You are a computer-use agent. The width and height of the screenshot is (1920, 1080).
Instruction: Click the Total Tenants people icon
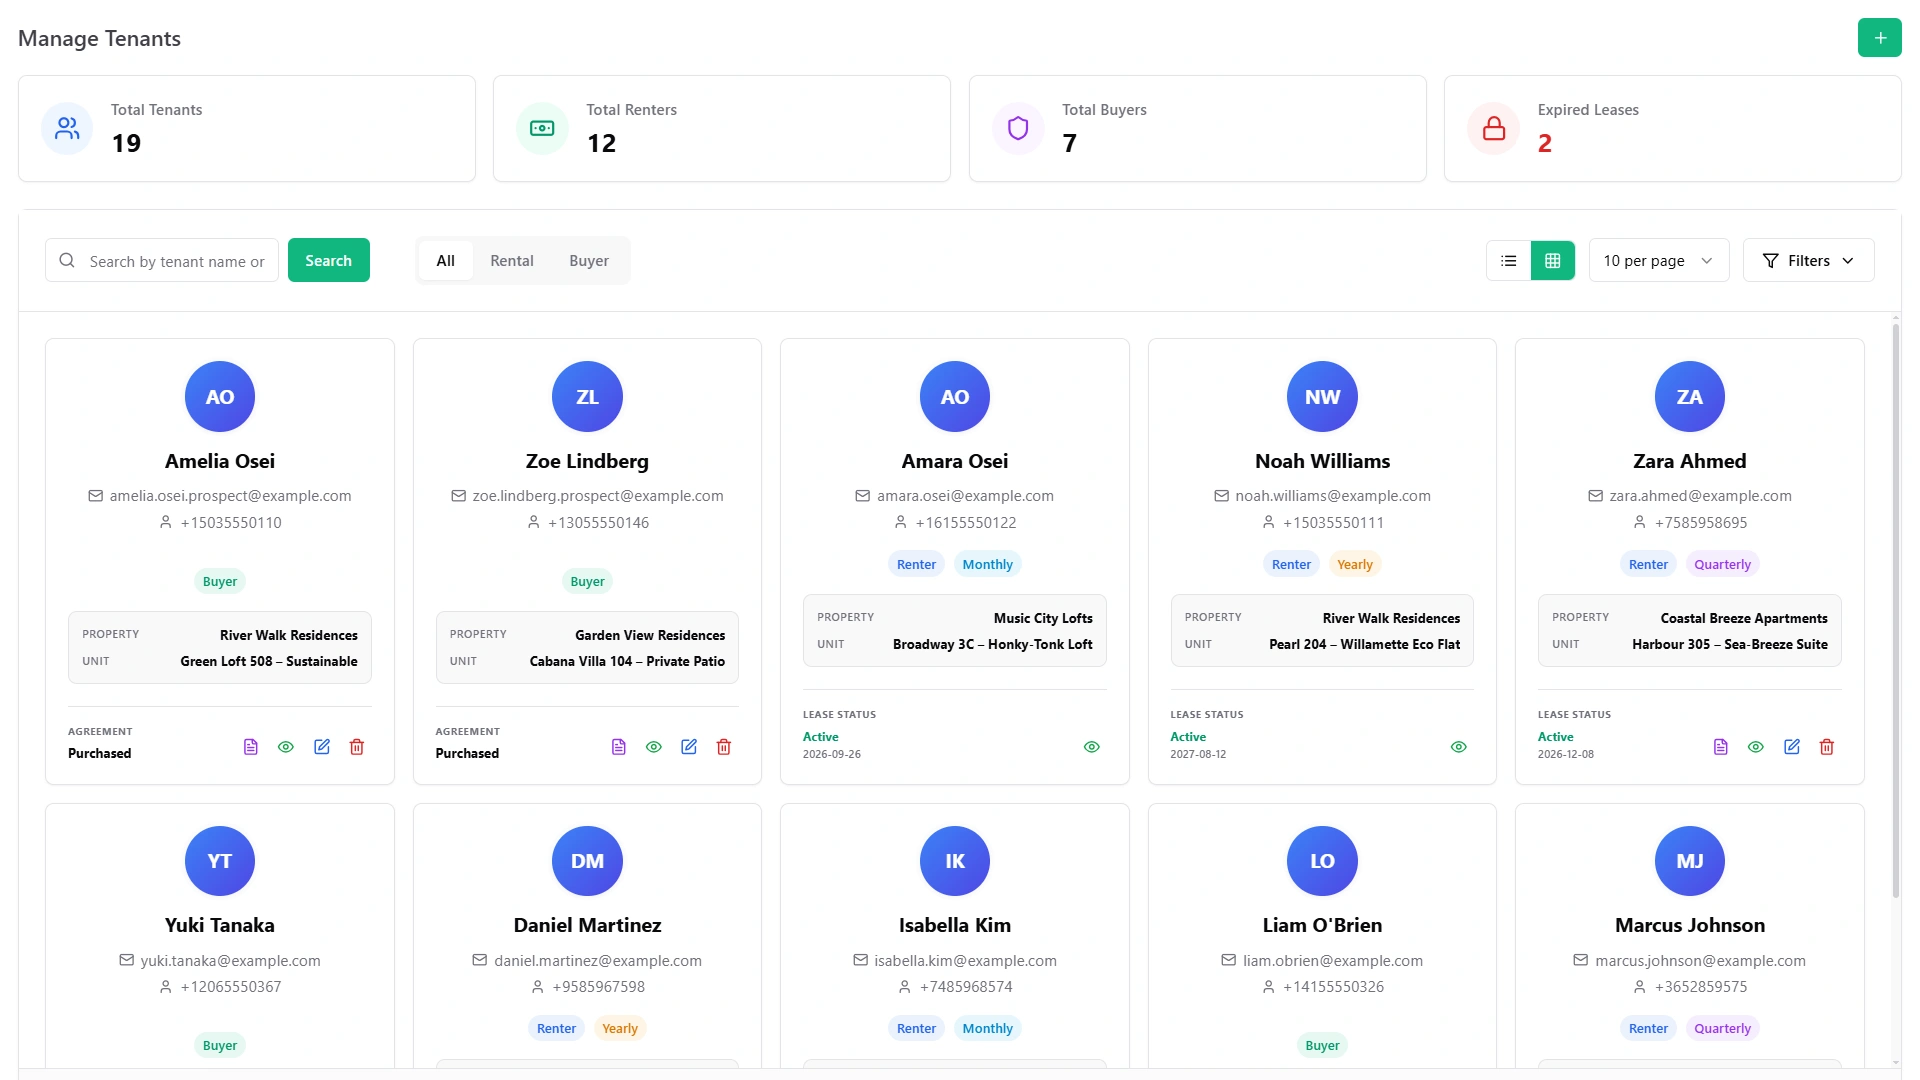click(67, 128)
